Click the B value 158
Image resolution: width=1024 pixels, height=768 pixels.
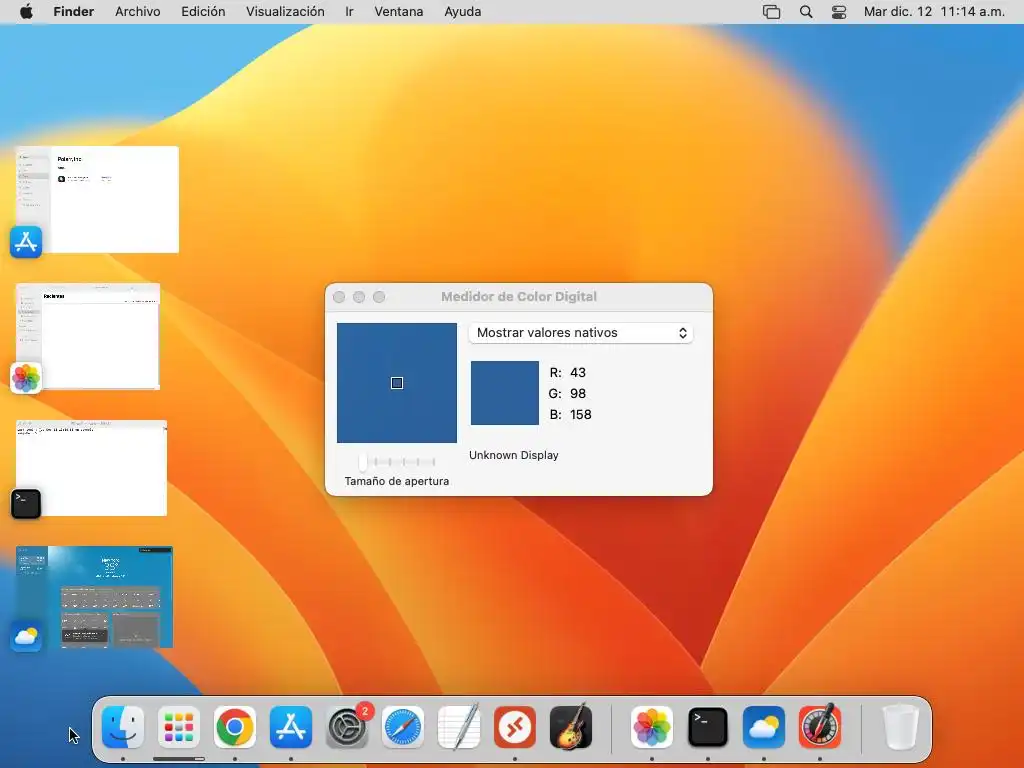click(x=581, y=415)
